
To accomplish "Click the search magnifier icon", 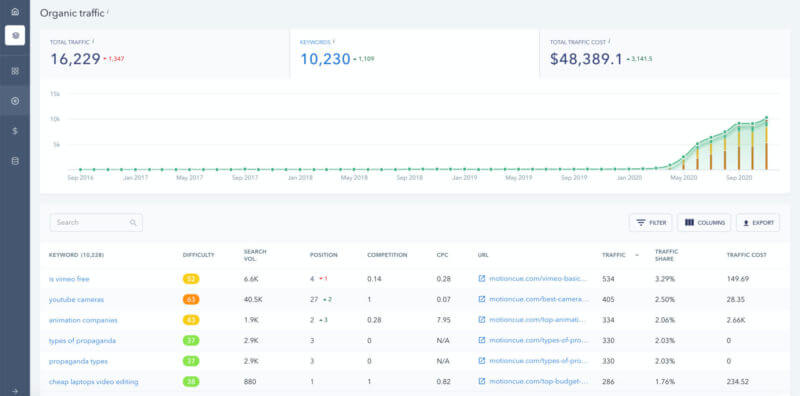I will tap(133, 222).
